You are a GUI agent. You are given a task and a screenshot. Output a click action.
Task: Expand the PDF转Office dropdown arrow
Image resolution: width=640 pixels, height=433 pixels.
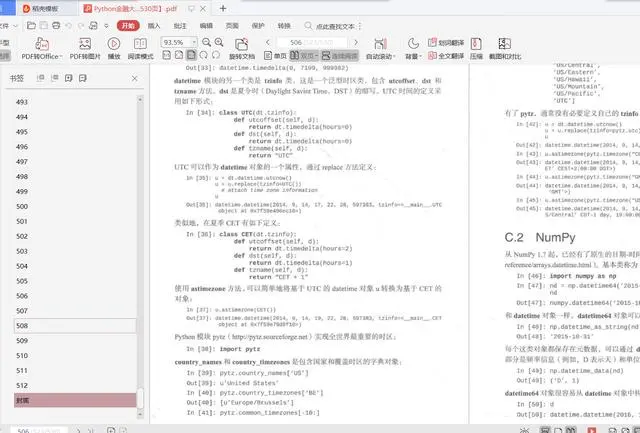61,56
